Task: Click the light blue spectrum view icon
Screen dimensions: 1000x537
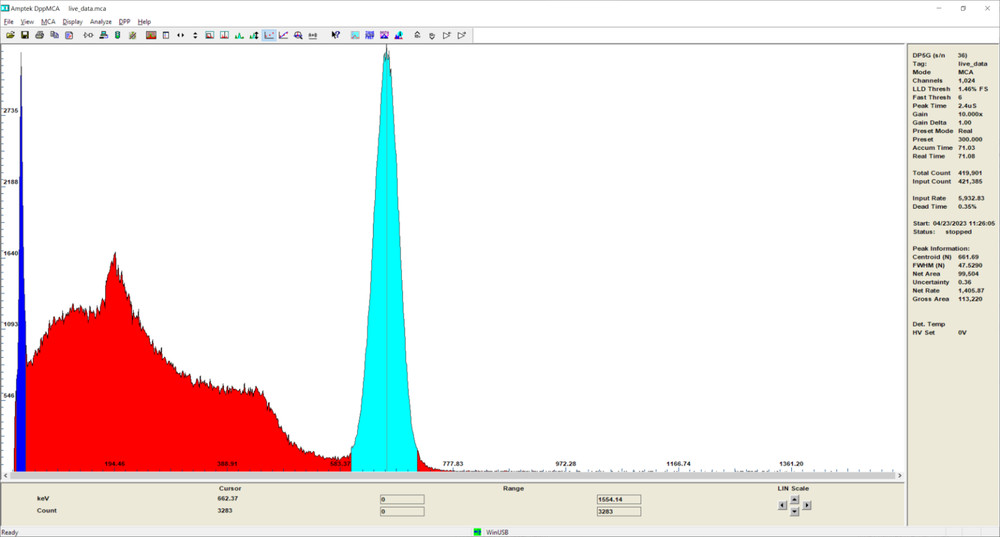Action: coord(355,36)
